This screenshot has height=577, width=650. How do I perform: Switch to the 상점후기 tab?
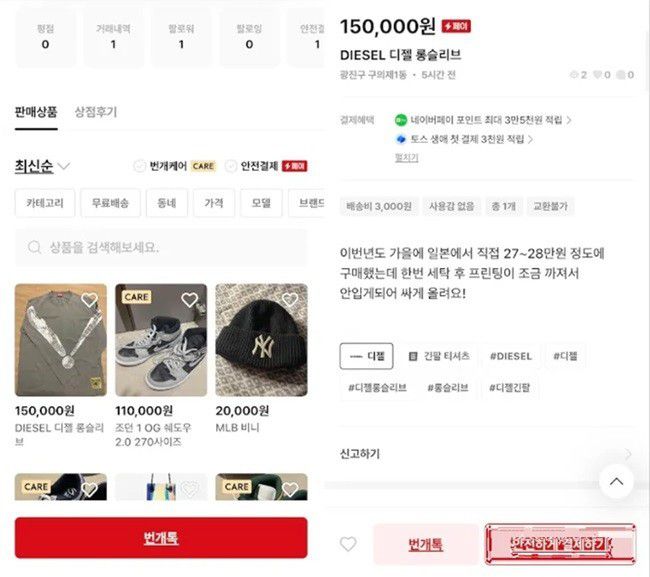pyautogui.click(x=96, y=112)
